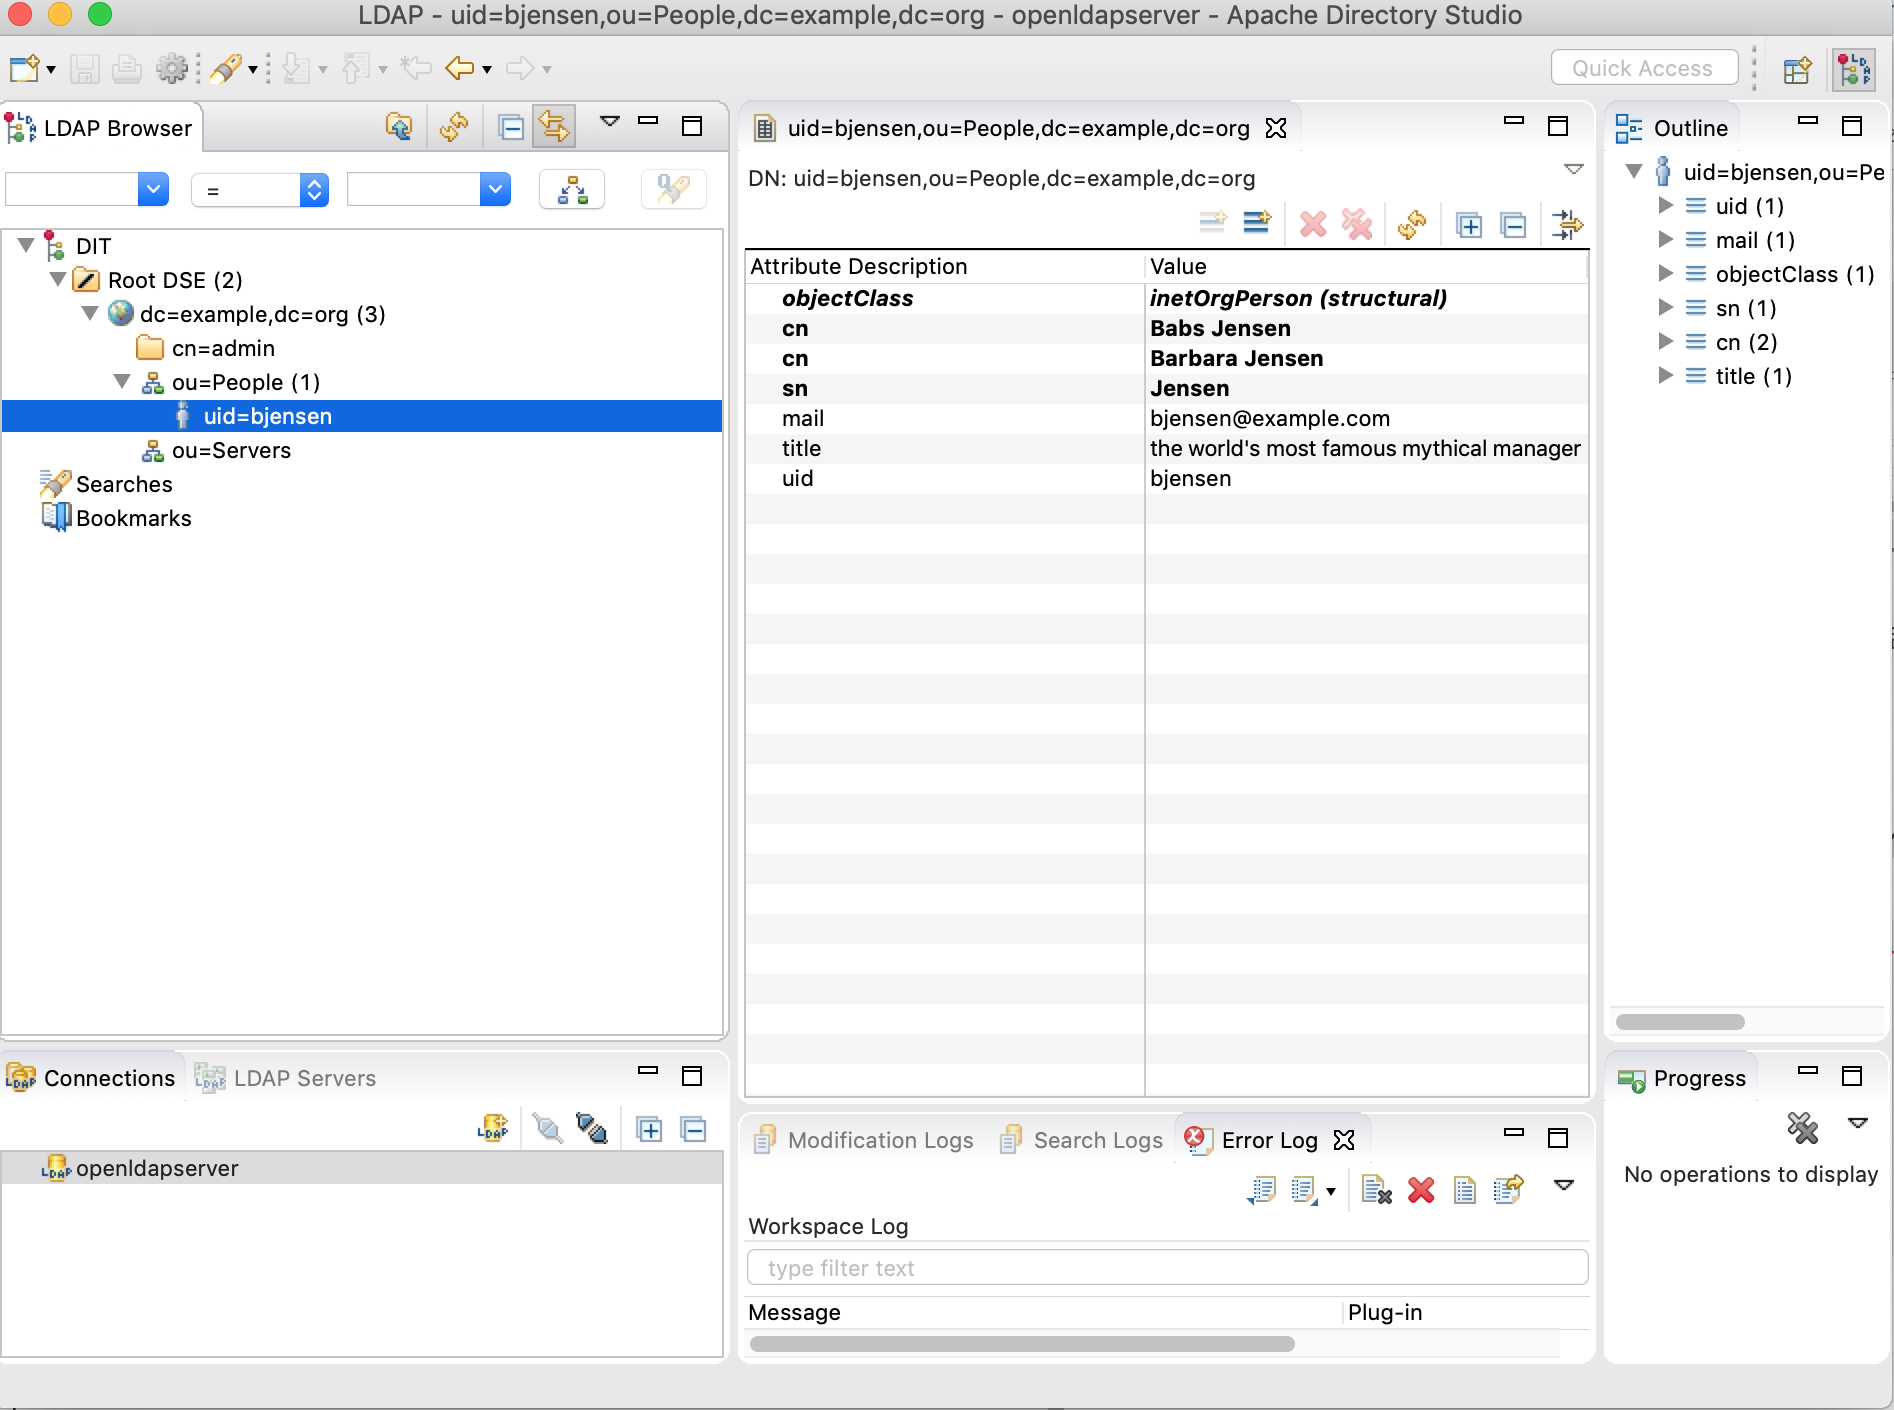Refresh the LDAP Browser tree
Image resolution: width=1894 pixels, height=1410 pixels.
454,127
